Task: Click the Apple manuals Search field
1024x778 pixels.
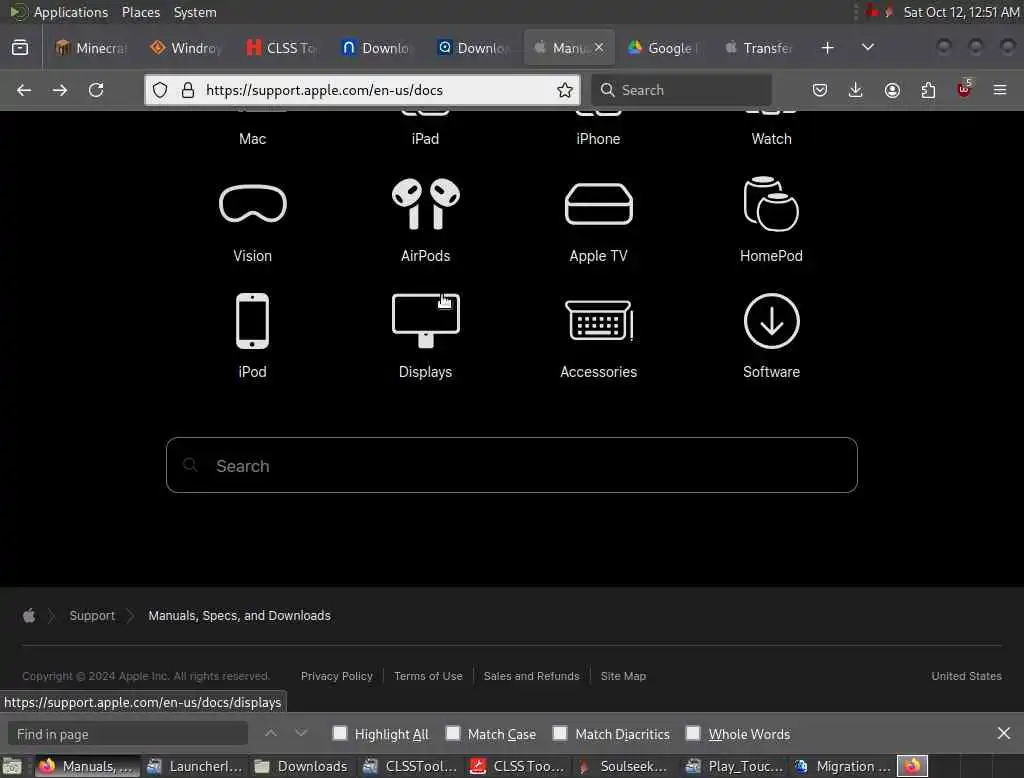Action: click(x=511, y=465)
